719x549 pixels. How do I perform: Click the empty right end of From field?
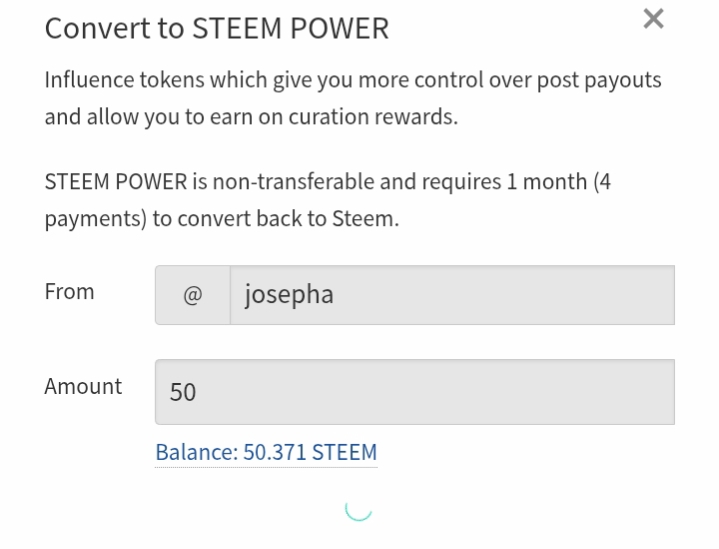(620, 295)
